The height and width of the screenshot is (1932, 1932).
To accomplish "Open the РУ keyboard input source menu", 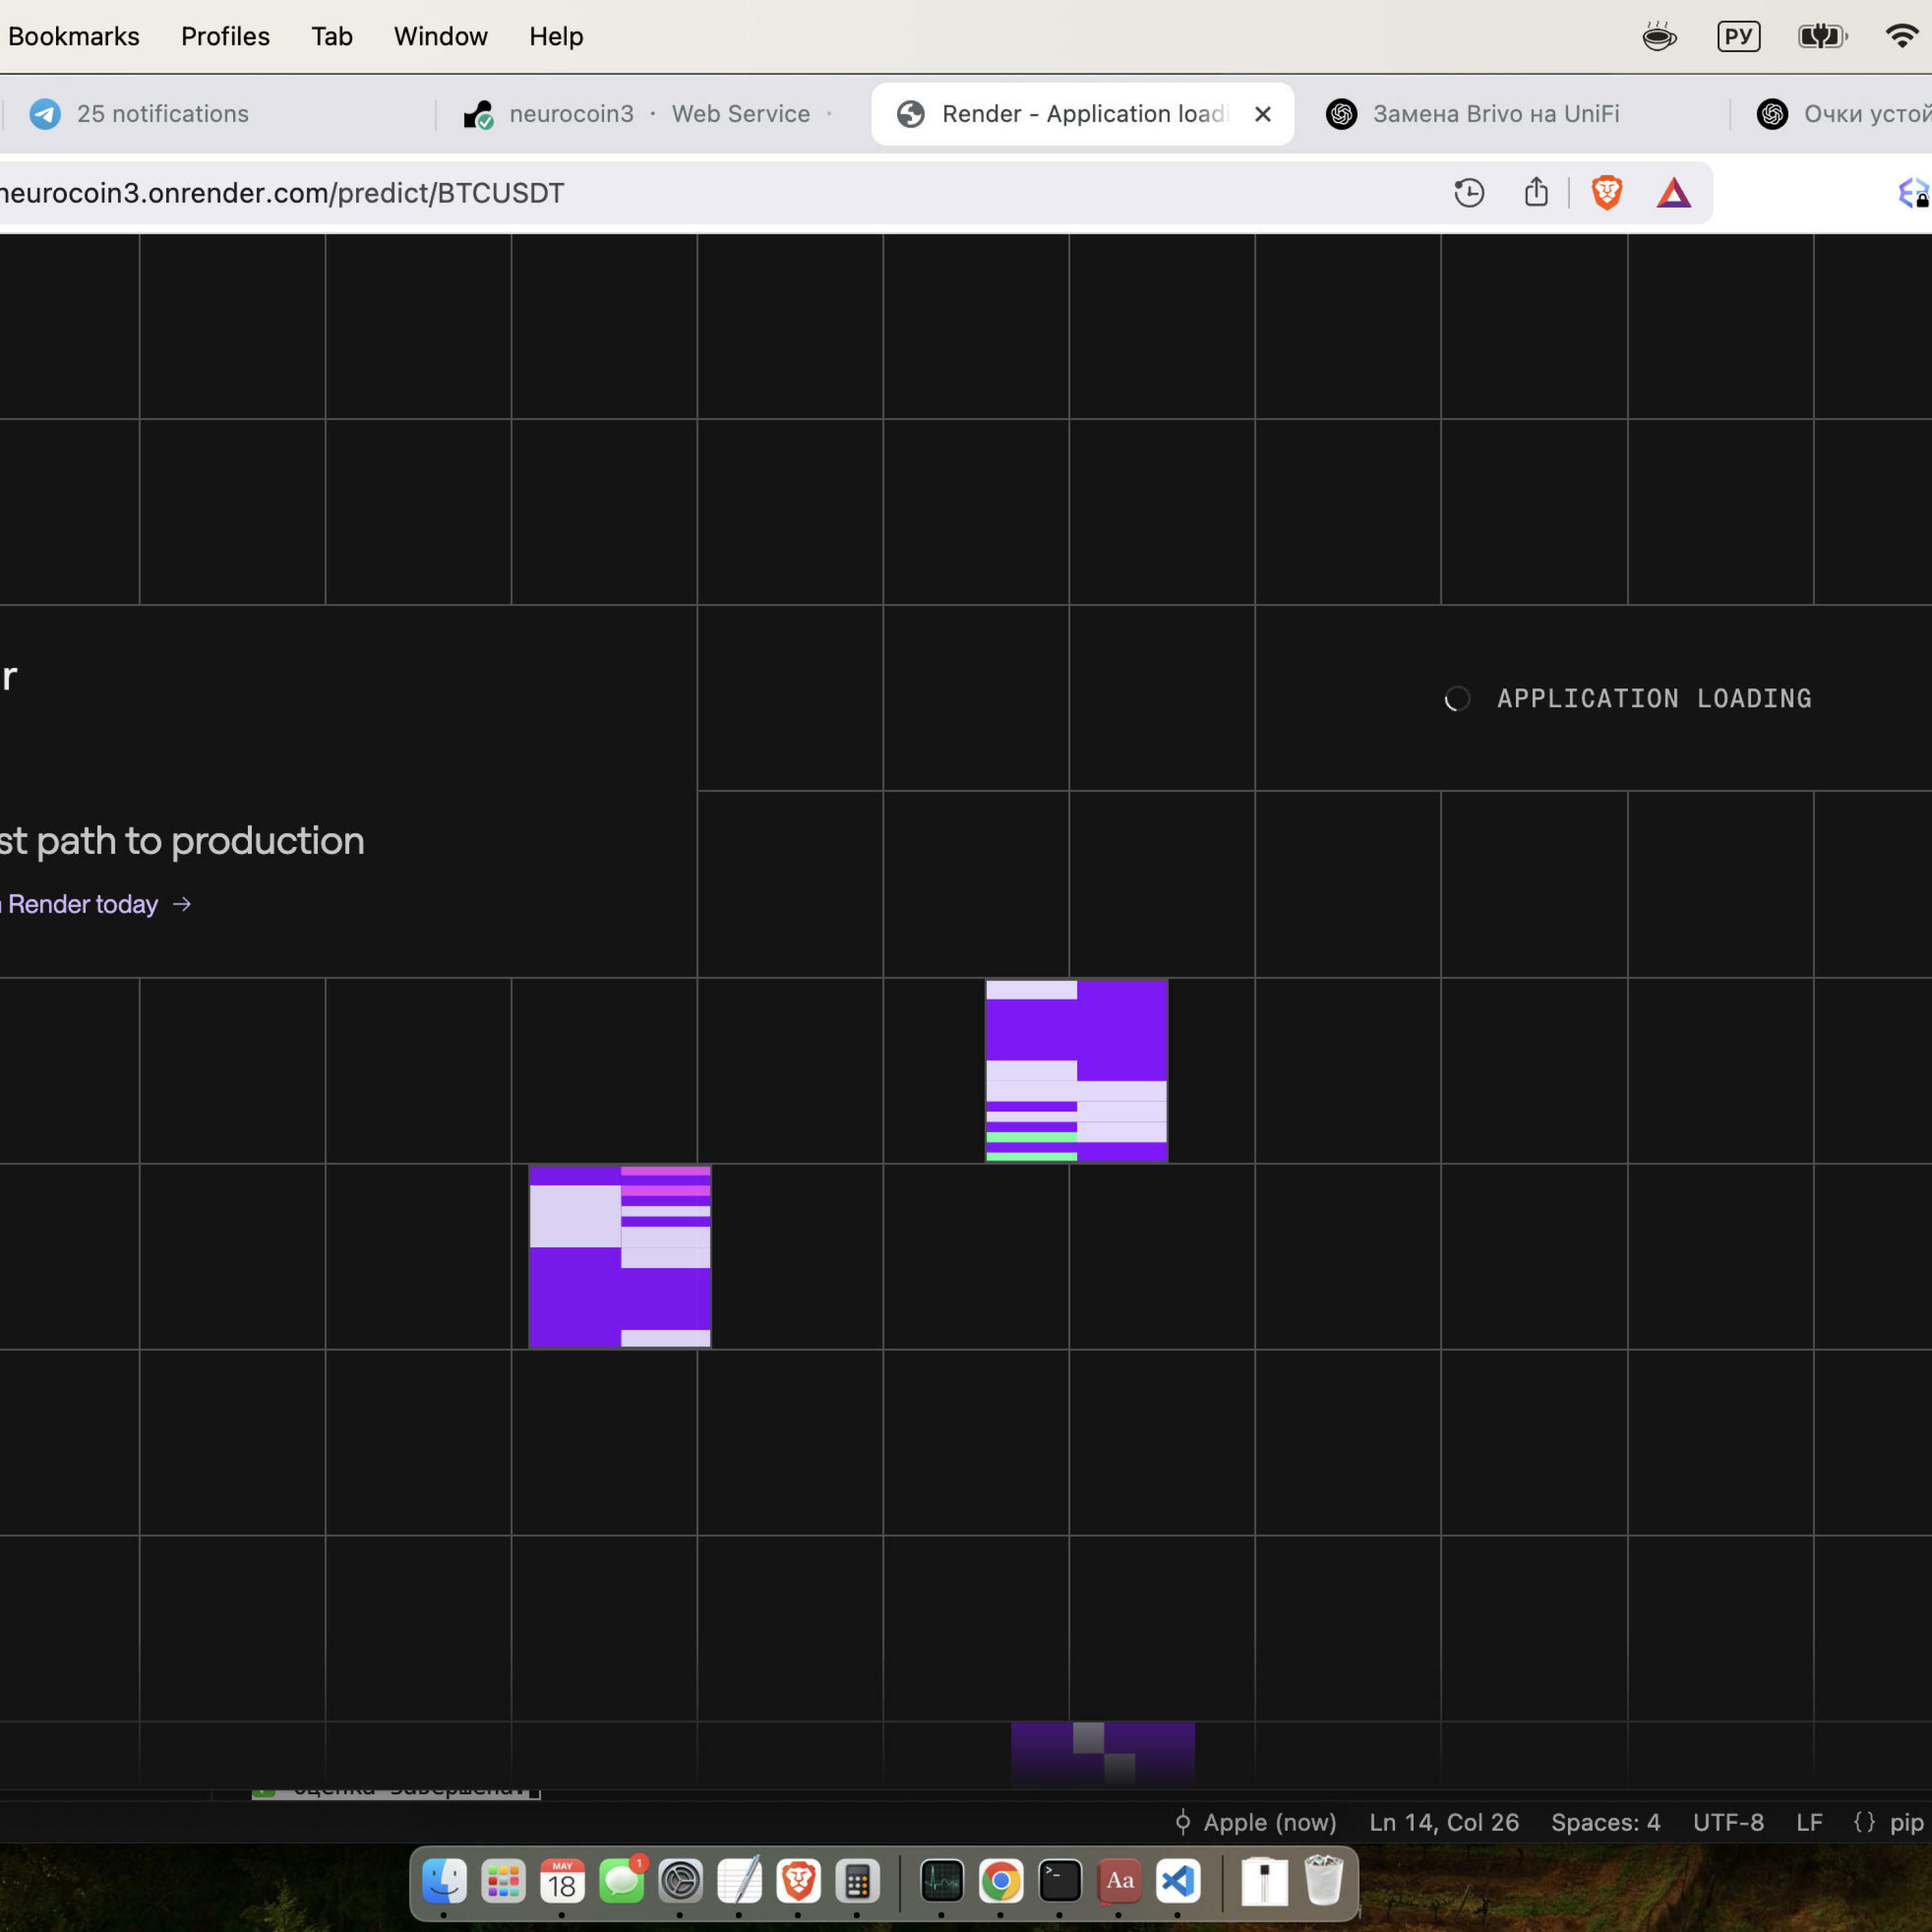I will click(x=1738, y=36).
